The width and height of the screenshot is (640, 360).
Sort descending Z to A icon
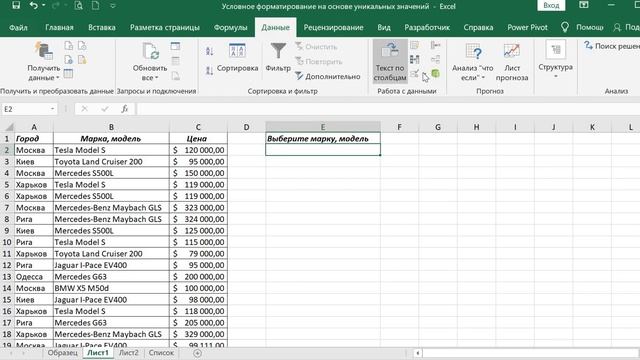209,71
